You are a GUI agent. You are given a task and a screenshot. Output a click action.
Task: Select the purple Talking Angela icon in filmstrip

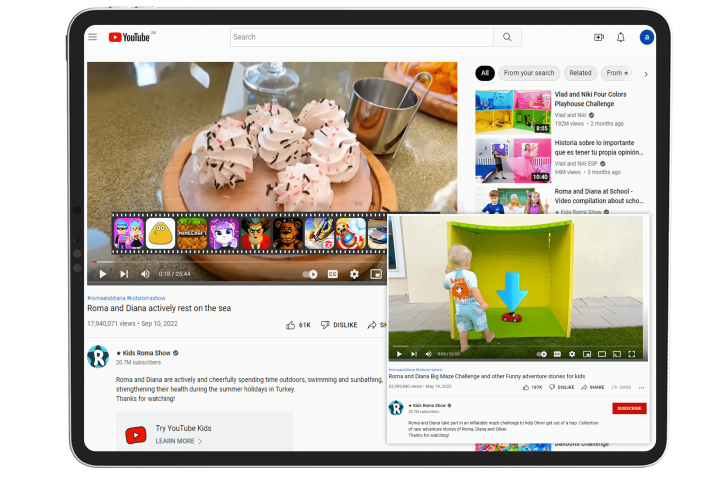point(224,233)
